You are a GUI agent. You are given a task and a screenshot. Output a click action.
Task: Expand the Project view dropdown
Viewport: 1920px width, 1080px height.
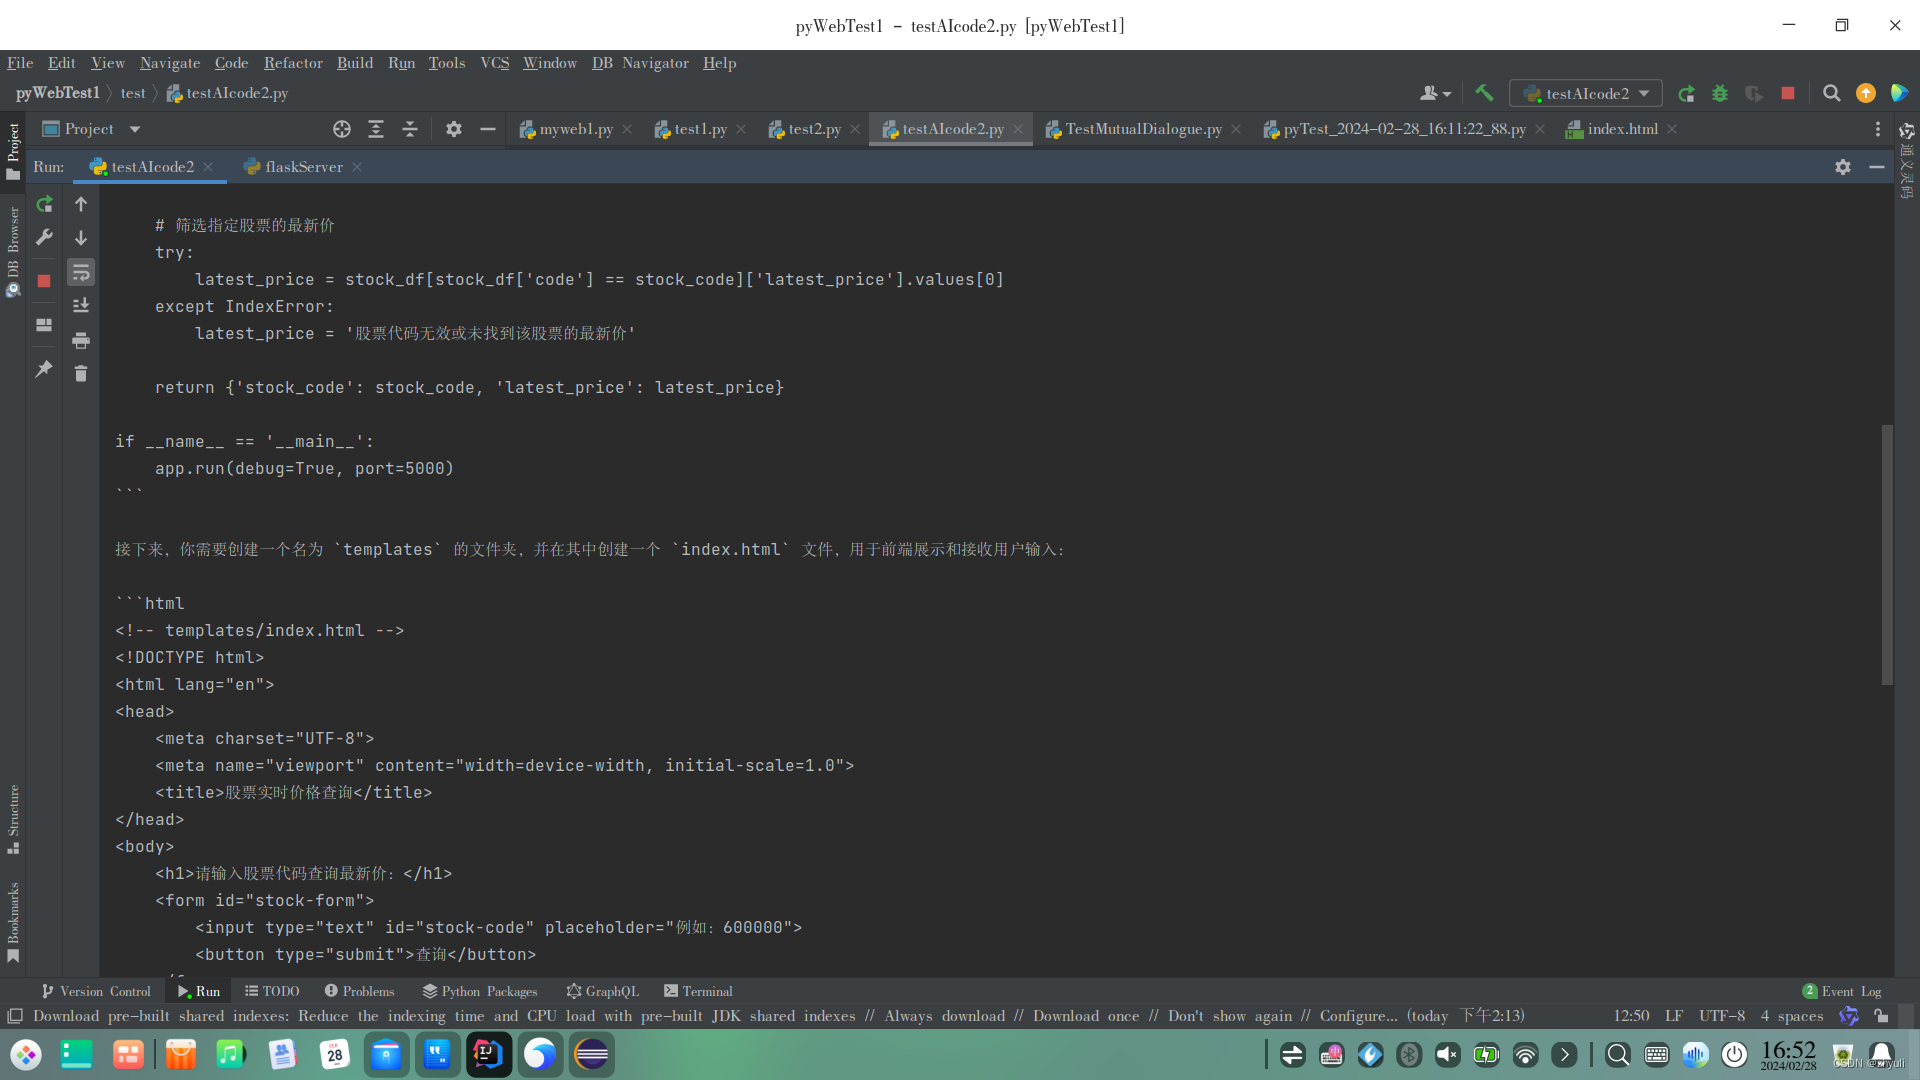(135, 129)
